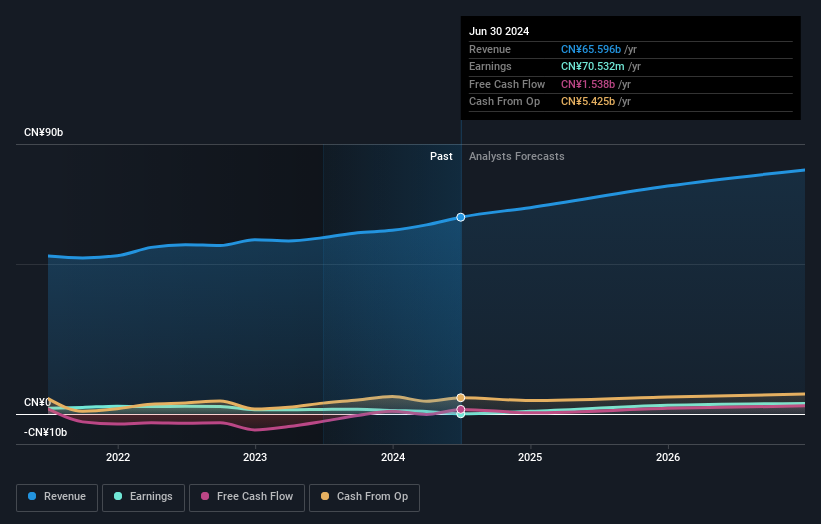Click the Past section label
Viewport: 821px width, 524px height.
(x=441, y=156)
